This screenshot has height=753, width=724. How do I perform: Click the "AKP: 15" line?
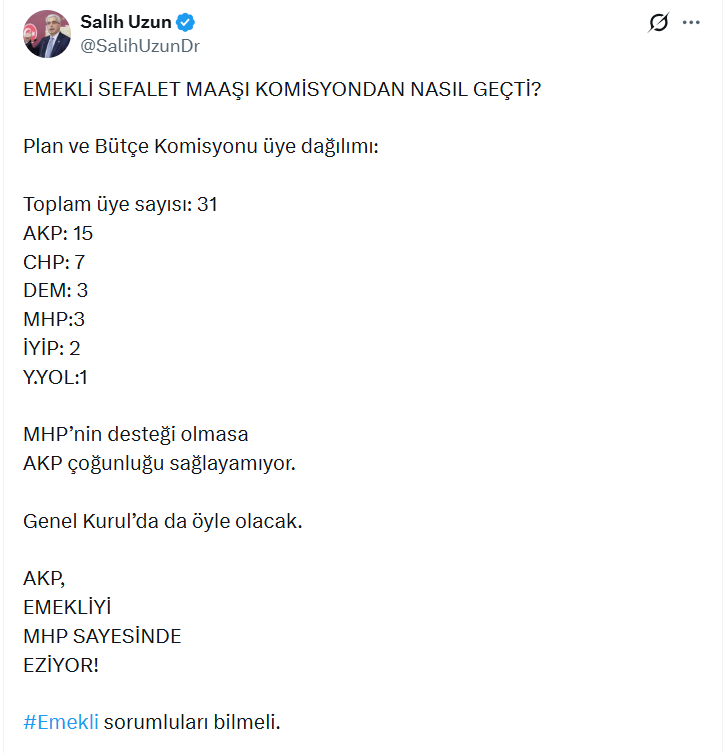pos(58,233)
